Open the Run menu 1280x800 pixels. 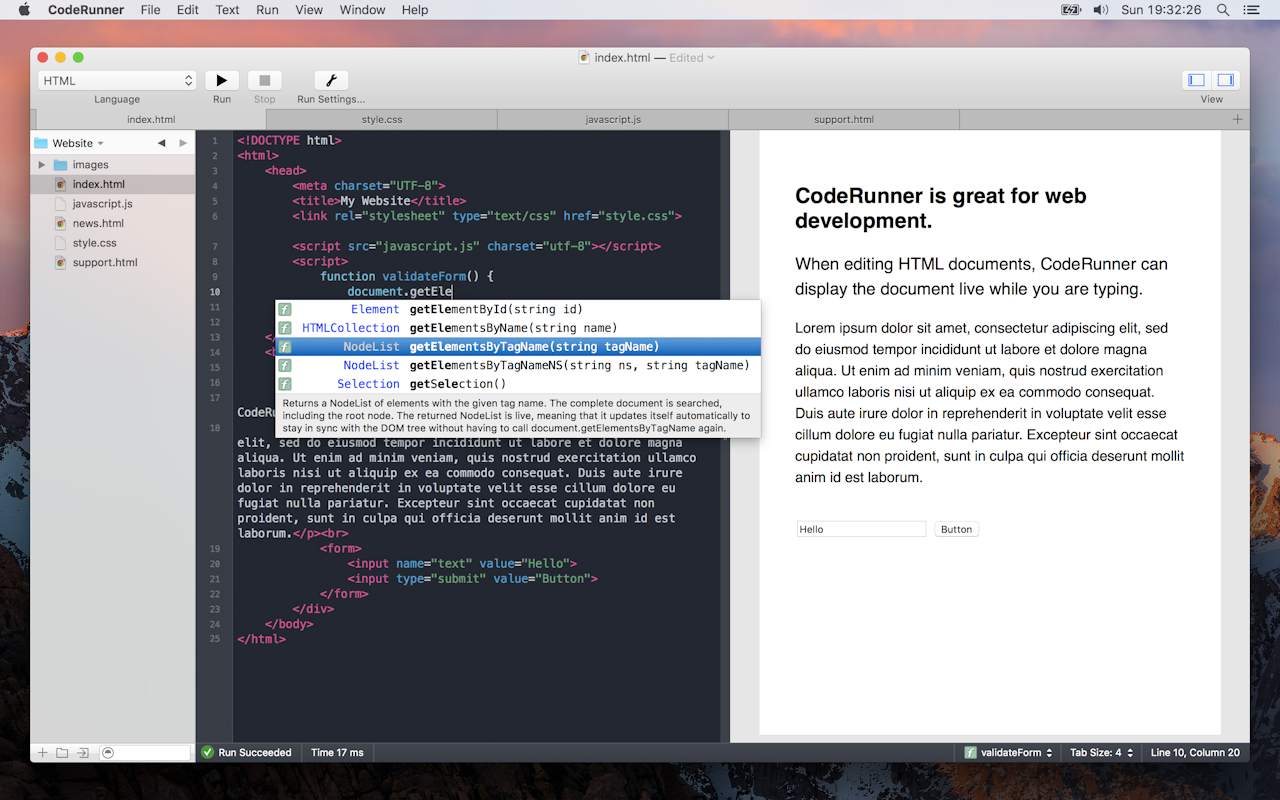tap(267, 10)
